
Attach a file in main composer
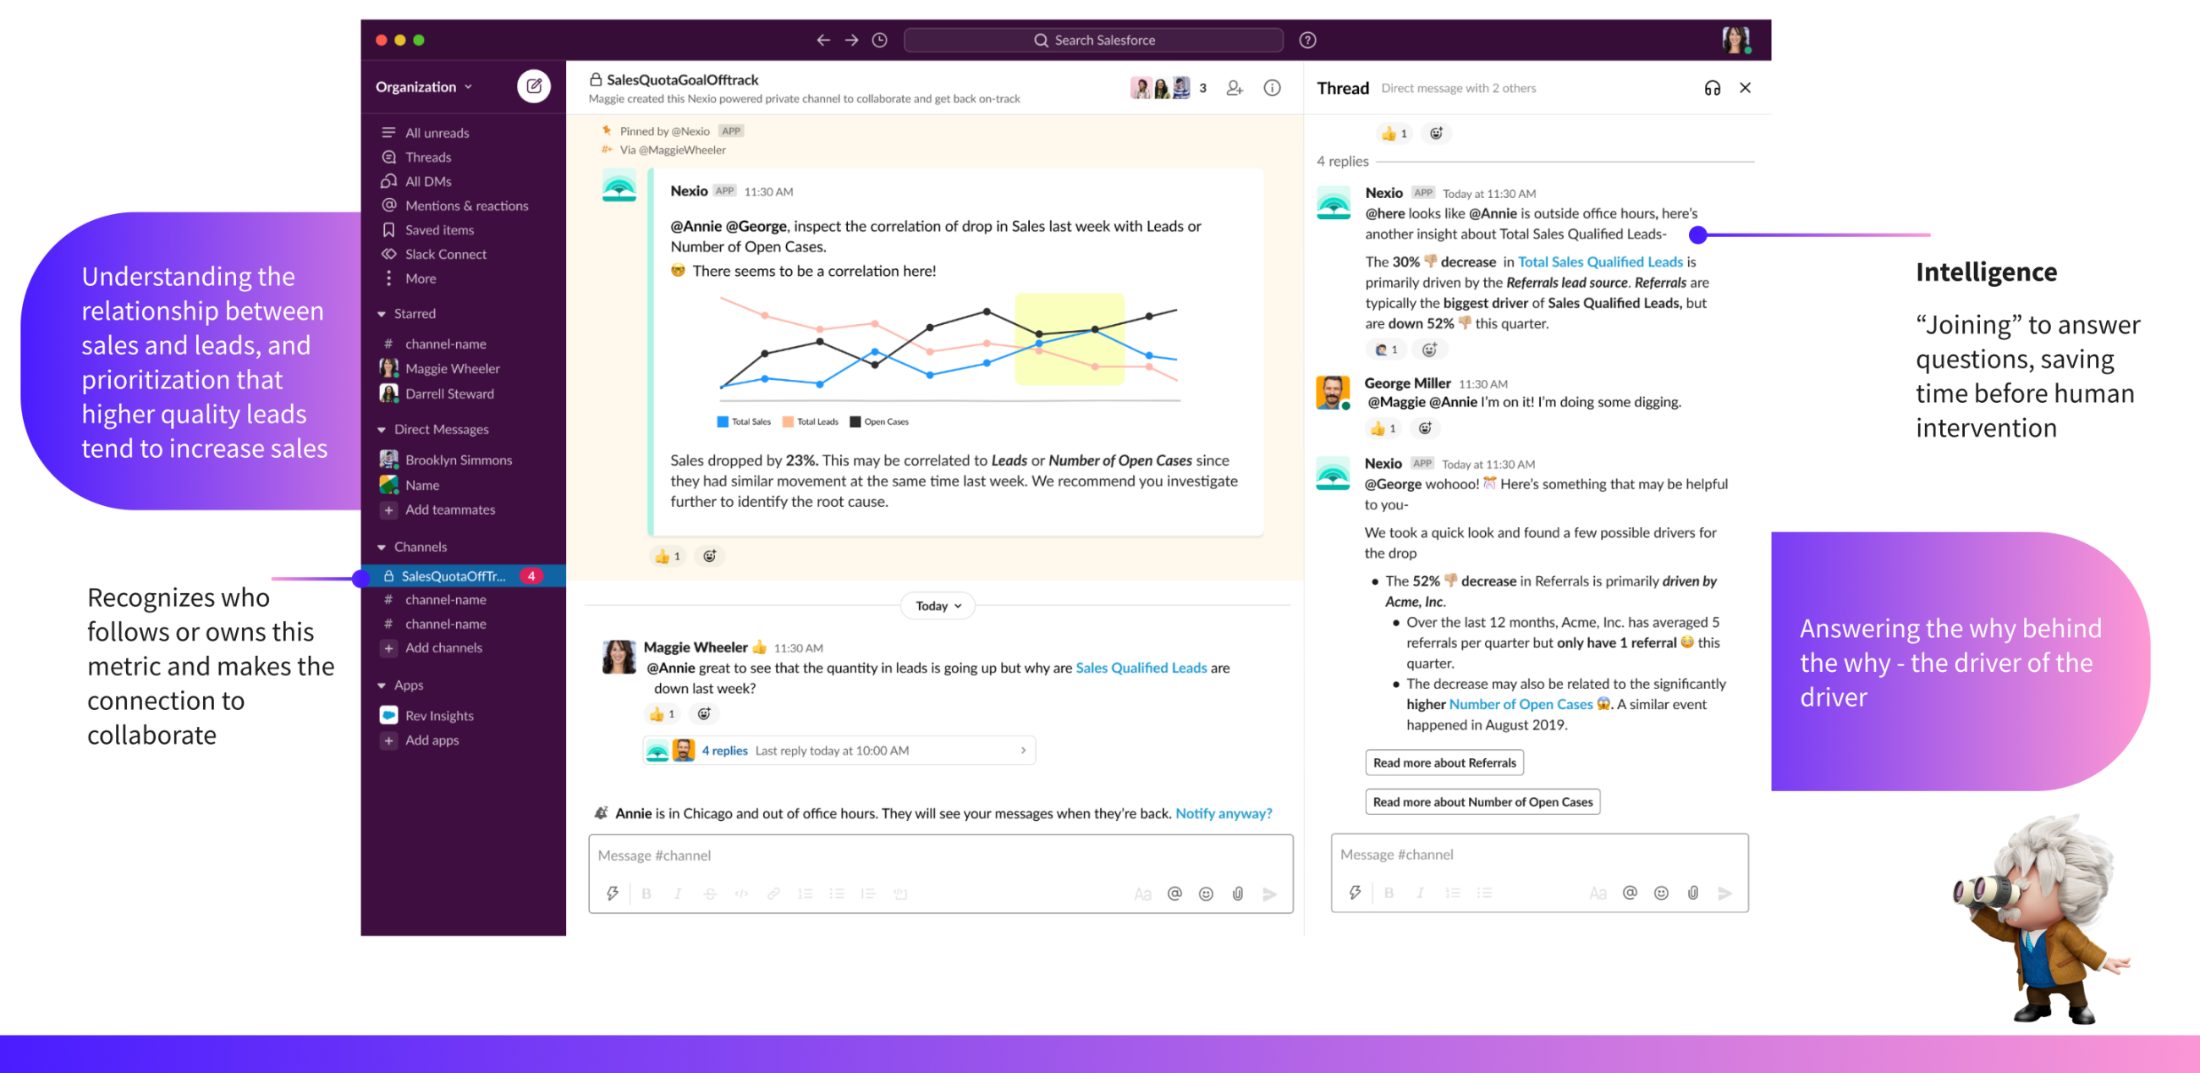tap(1238, 894)
